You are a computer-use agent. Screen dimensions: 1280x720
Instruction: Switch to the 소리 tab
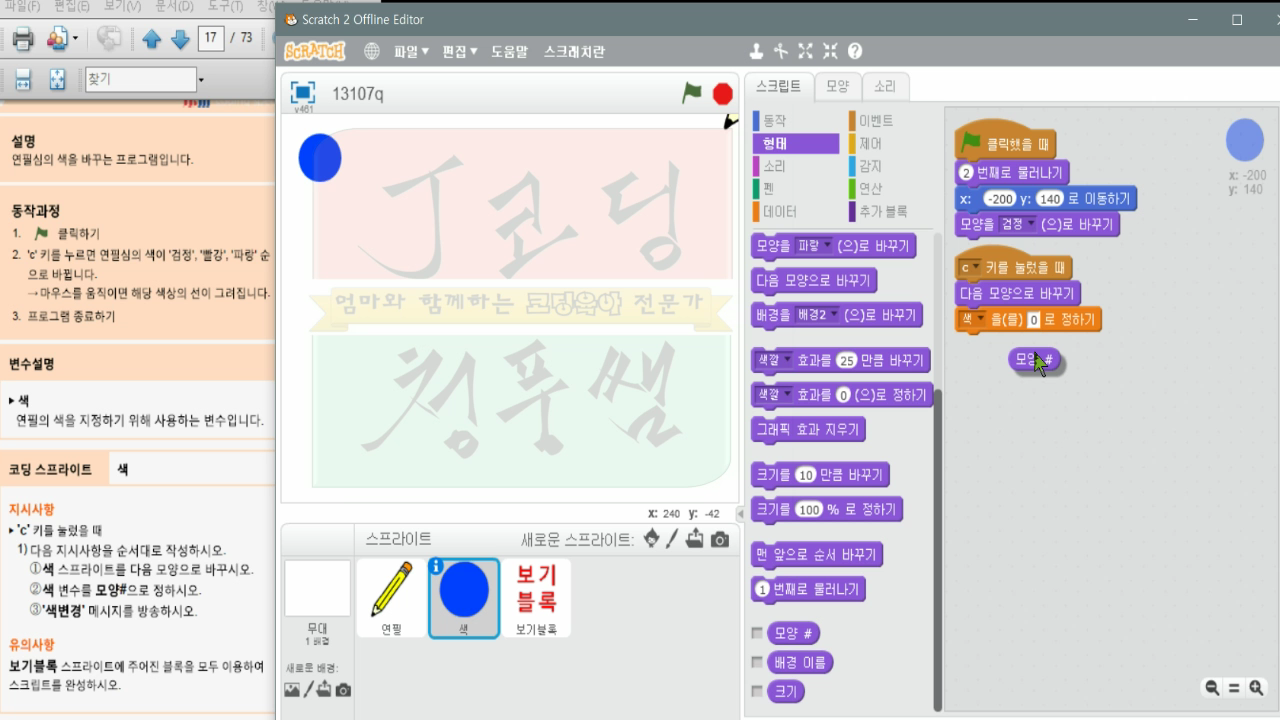tap(885, 87)
